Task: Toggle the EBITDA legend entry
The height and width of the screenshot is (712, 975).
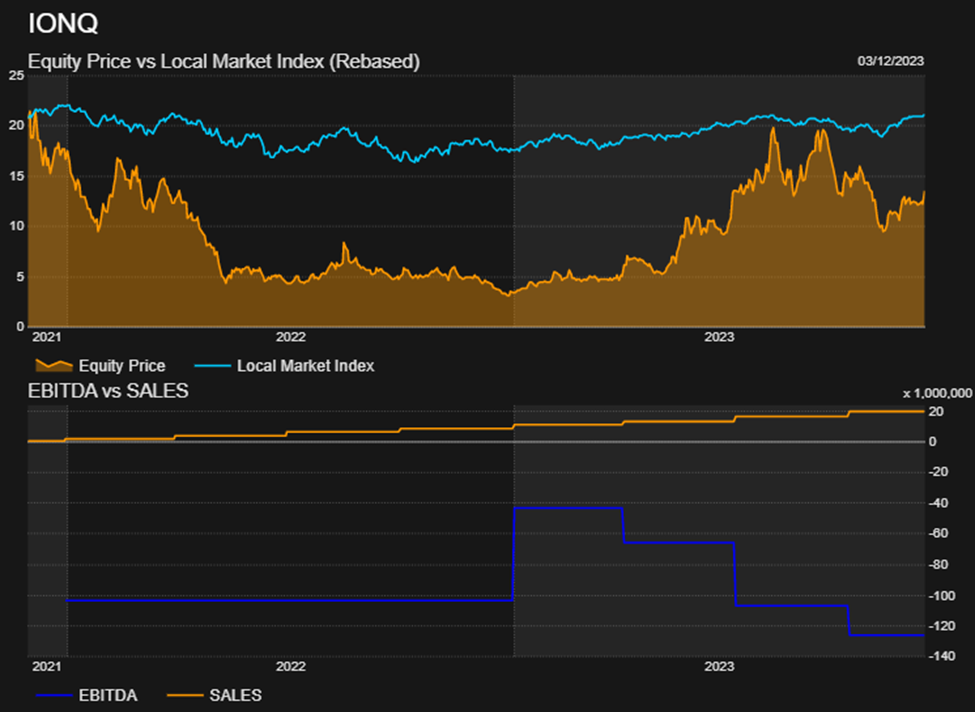Action: point(87,695)
